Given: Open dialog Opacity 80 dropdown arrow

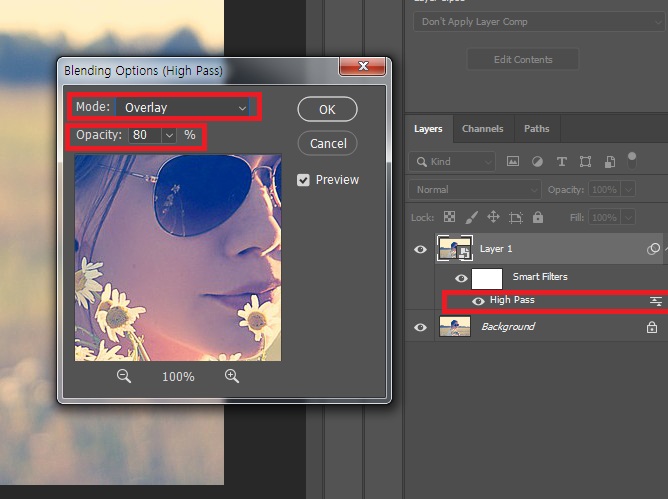Looking at the screenshot, I should 169,136.
